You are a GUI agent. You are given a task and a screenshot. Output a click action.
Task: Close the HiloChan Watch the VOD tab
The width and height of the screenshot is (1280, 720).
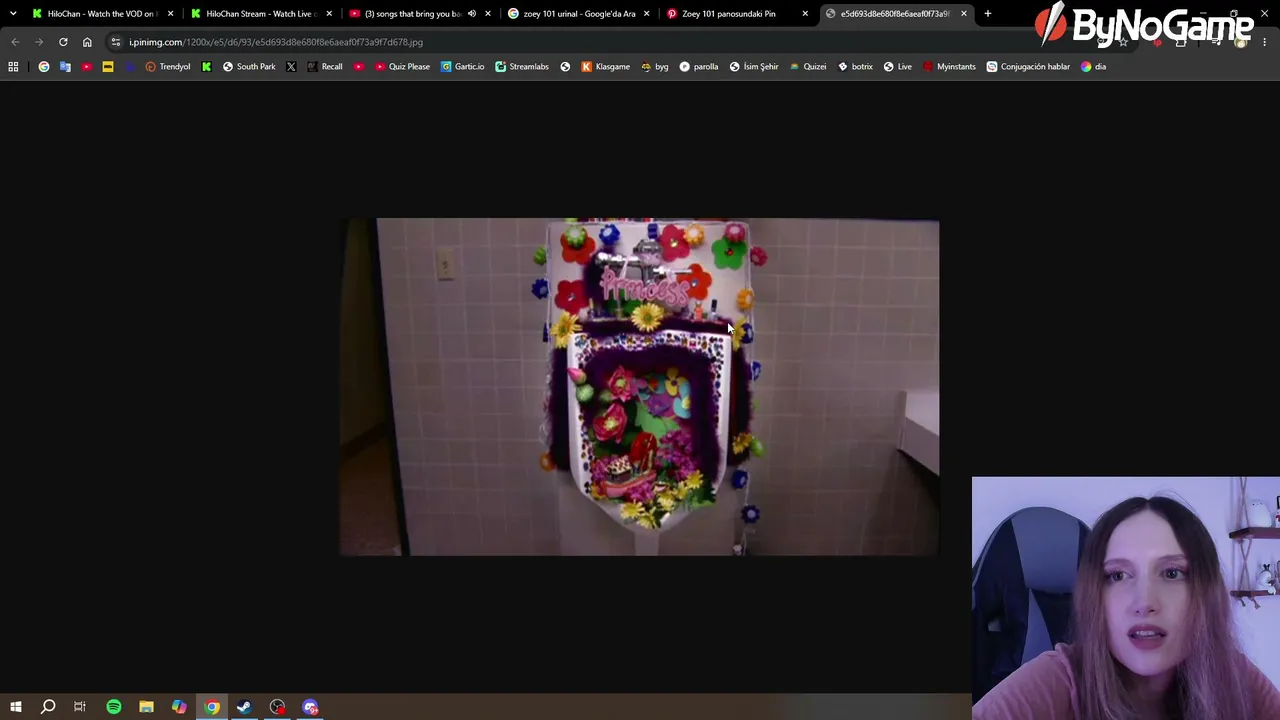tap(171, 14)
